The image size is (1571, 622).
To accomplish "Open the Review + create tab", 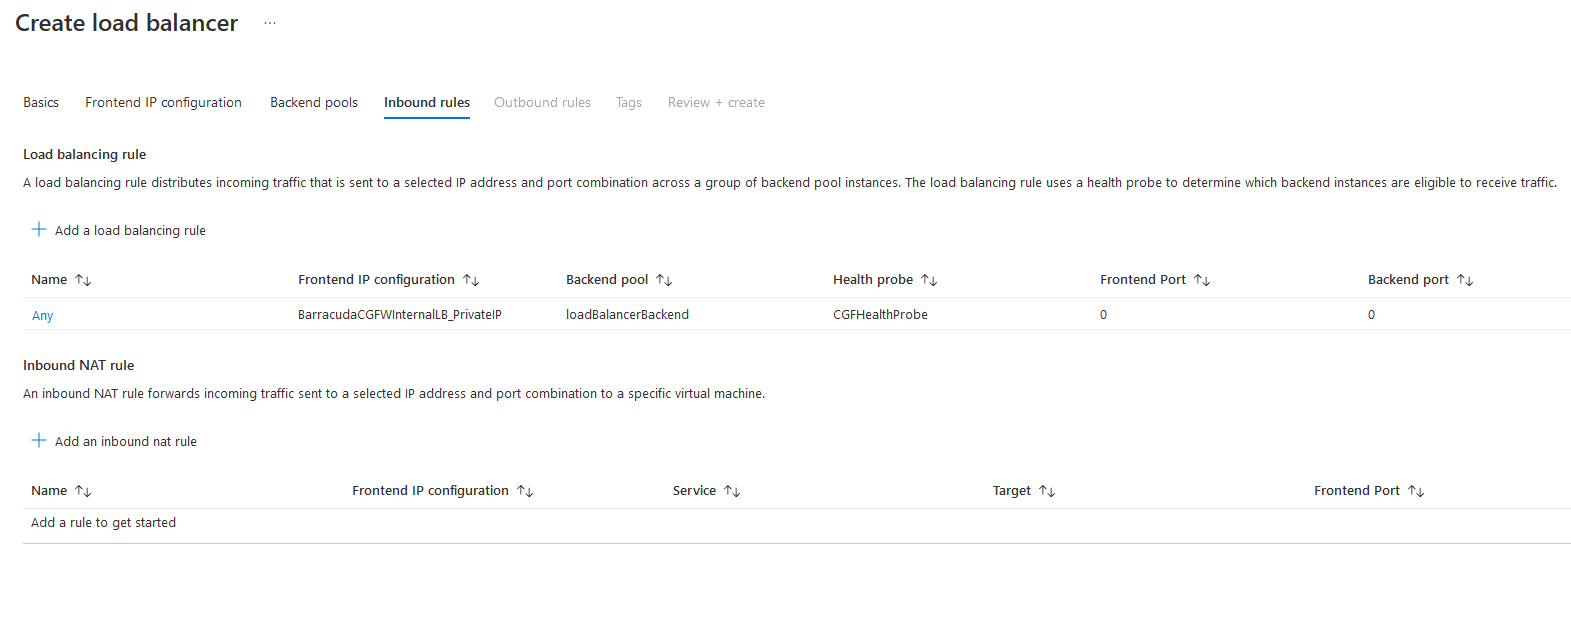I will click(716, 102).
